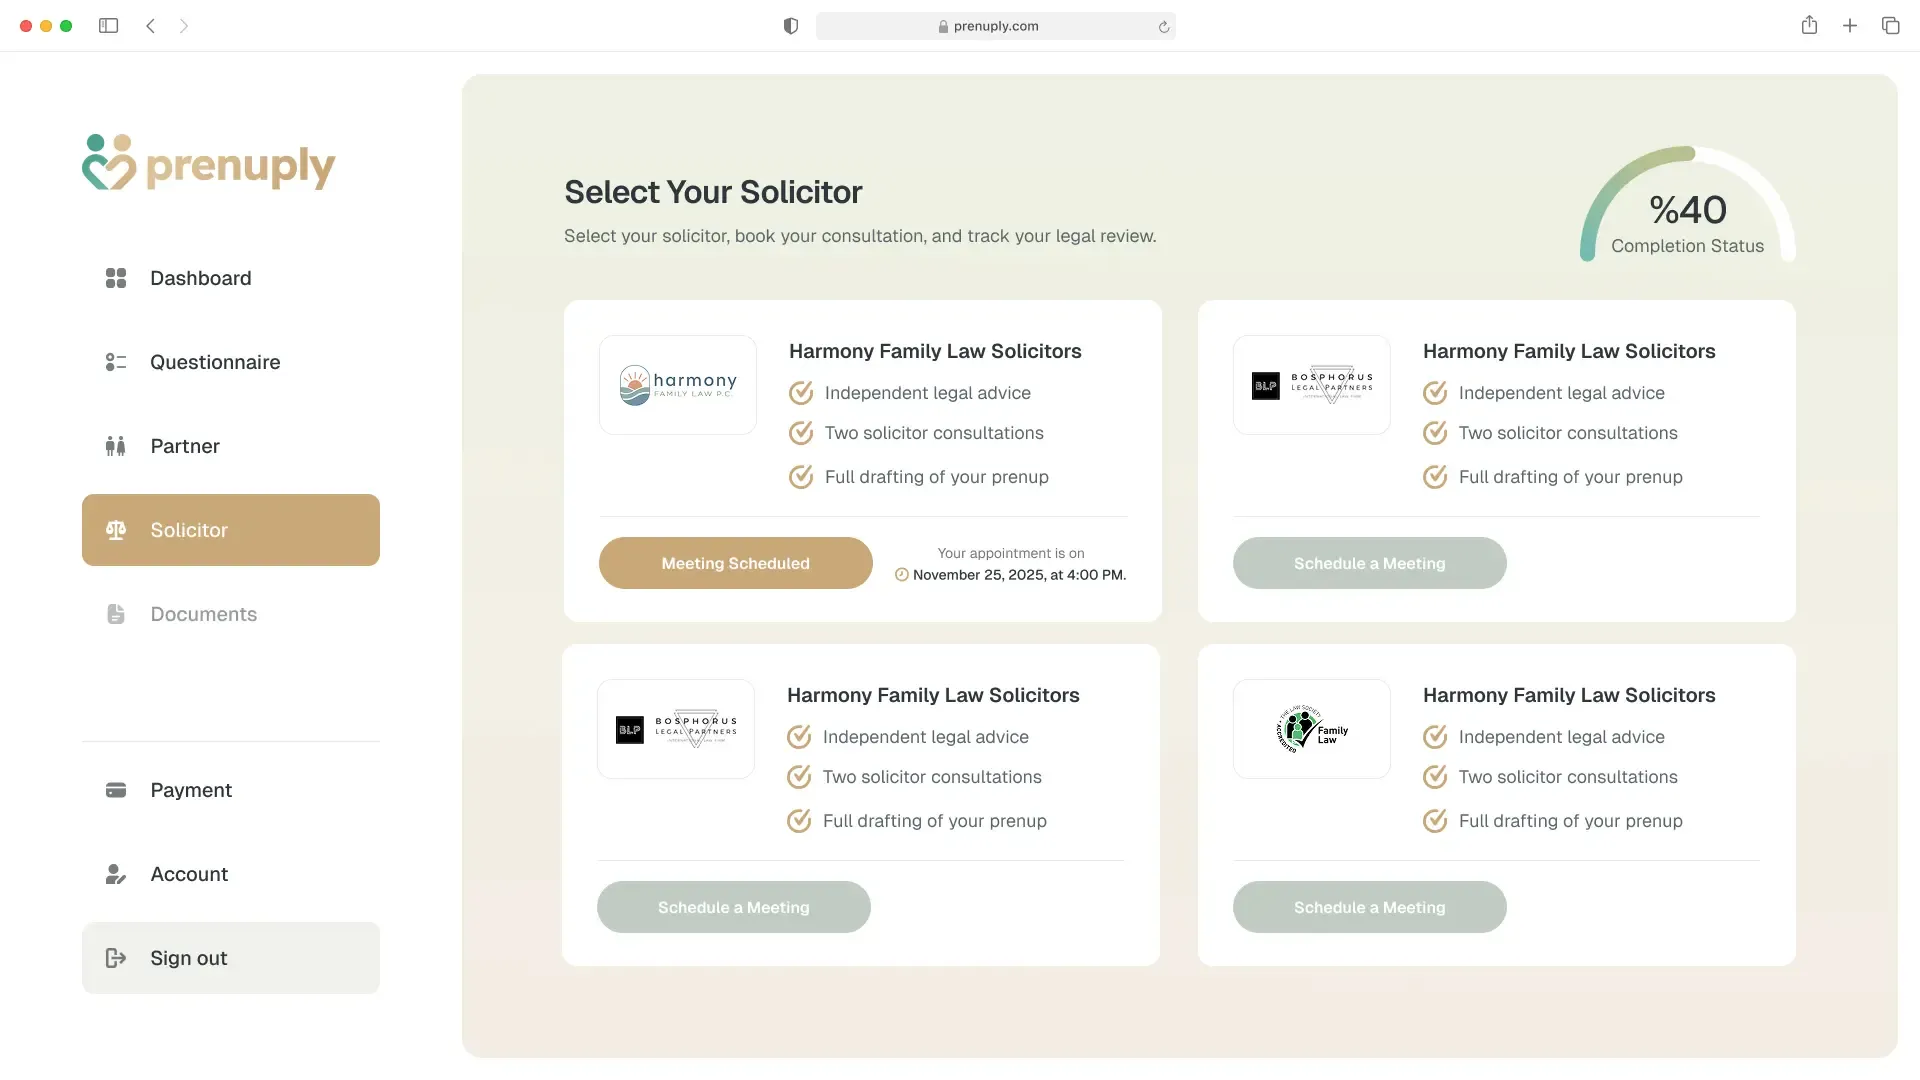1920x1080 pixels.
Task: Click the first card's Full drafting check icon
Action: coord(801,476)
